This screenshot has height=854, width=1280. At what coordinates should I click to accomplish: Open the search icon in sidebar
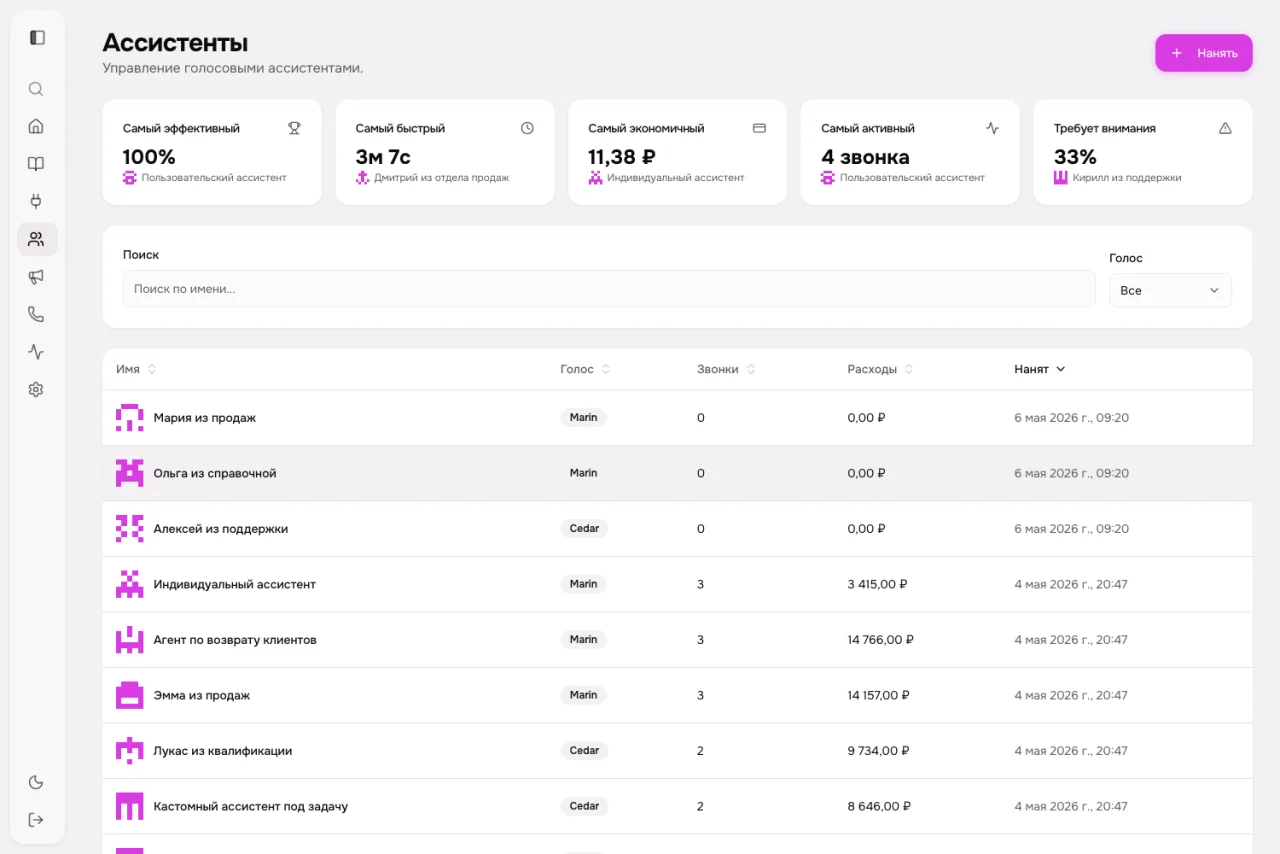[36, 89]
